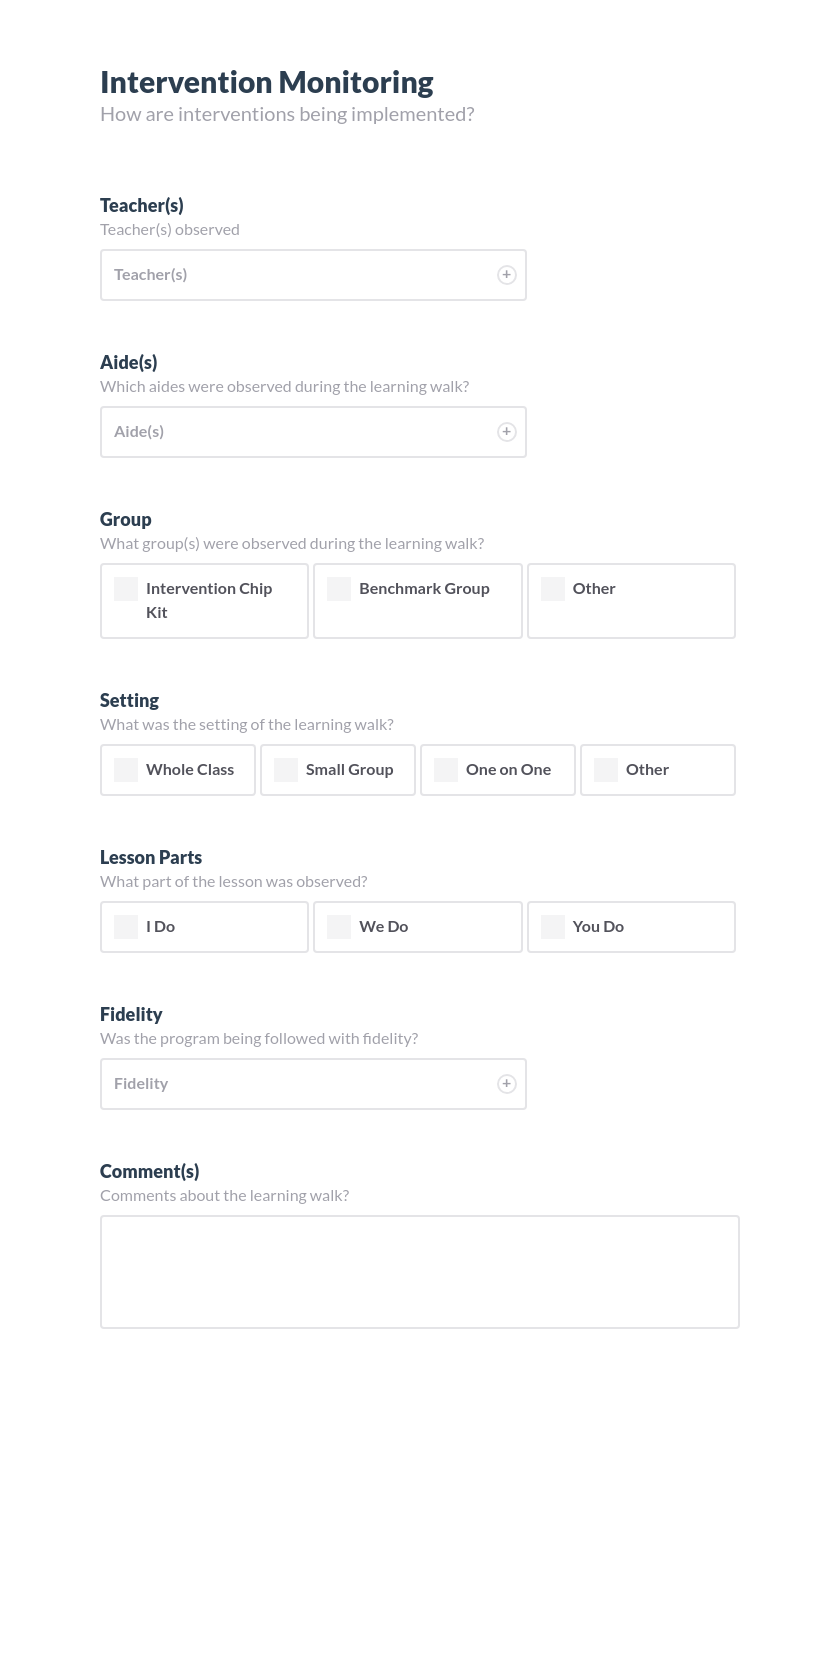This screenshot has width=840, height=1680.
Task: Check the We Do checkbox
Action: [339, 927]
